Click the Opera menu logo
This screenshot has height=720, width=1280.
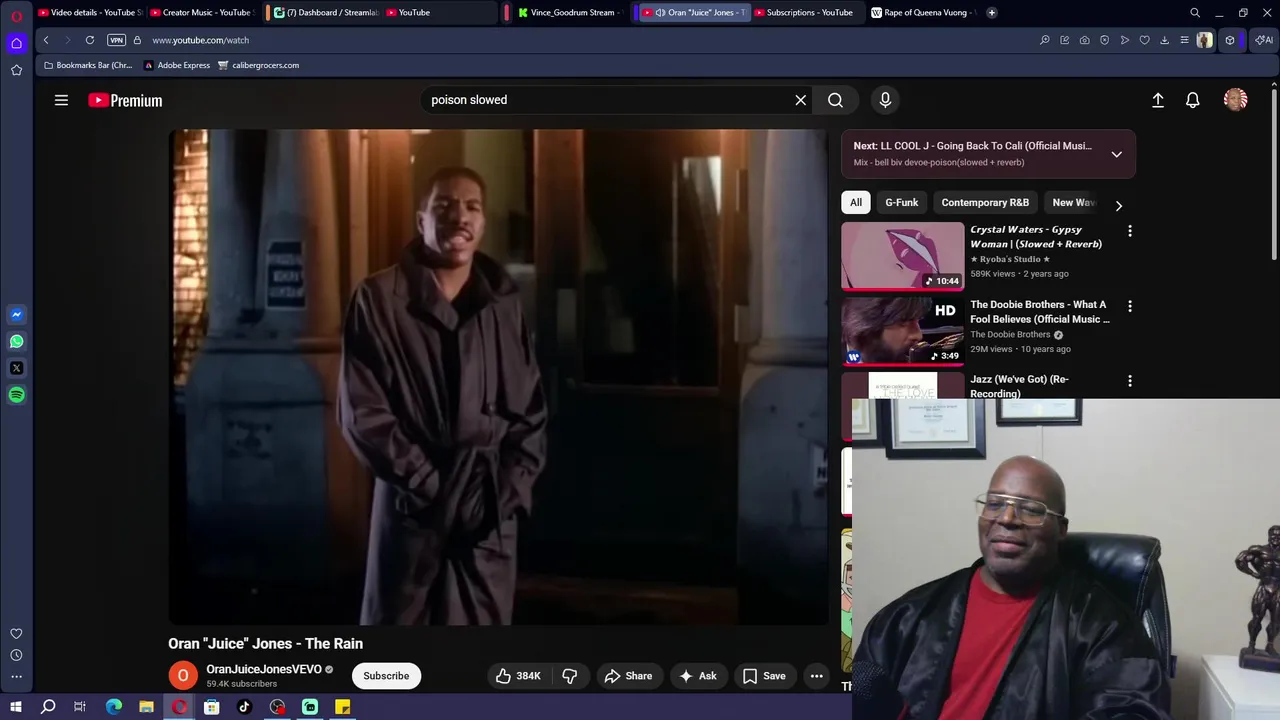point(16,16)
